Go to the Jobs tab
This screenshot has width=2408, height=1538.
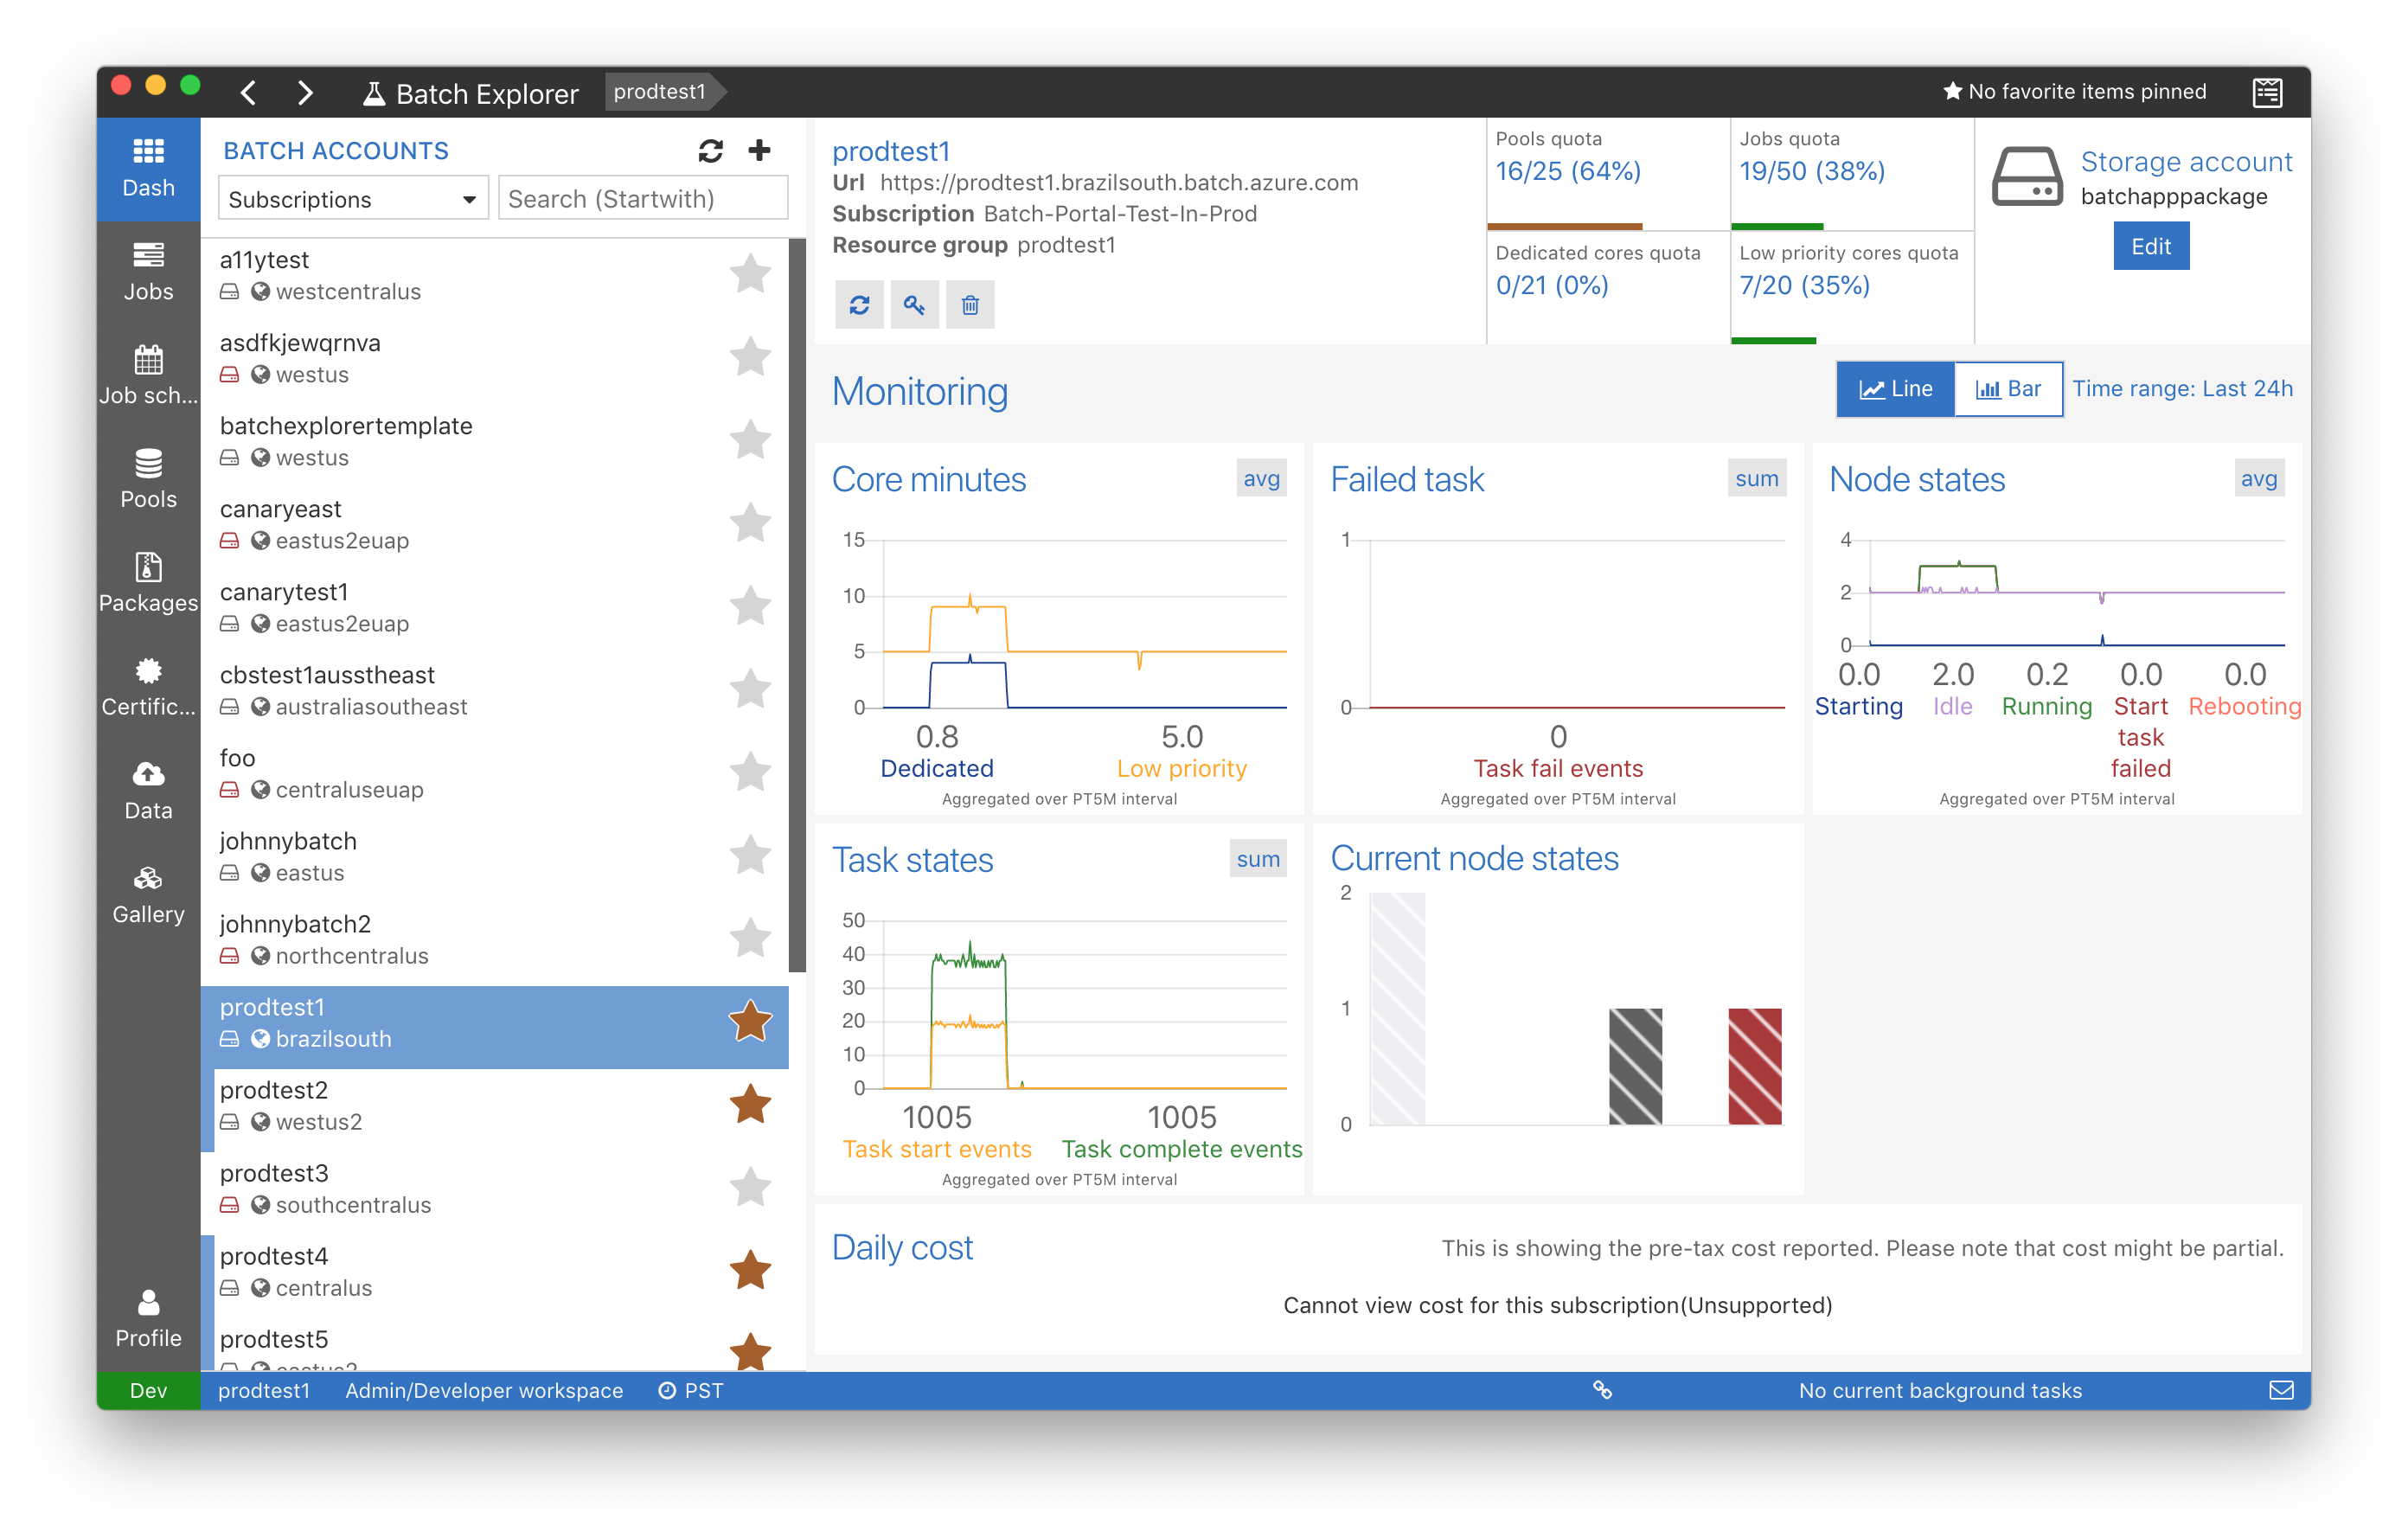point(148,271)
